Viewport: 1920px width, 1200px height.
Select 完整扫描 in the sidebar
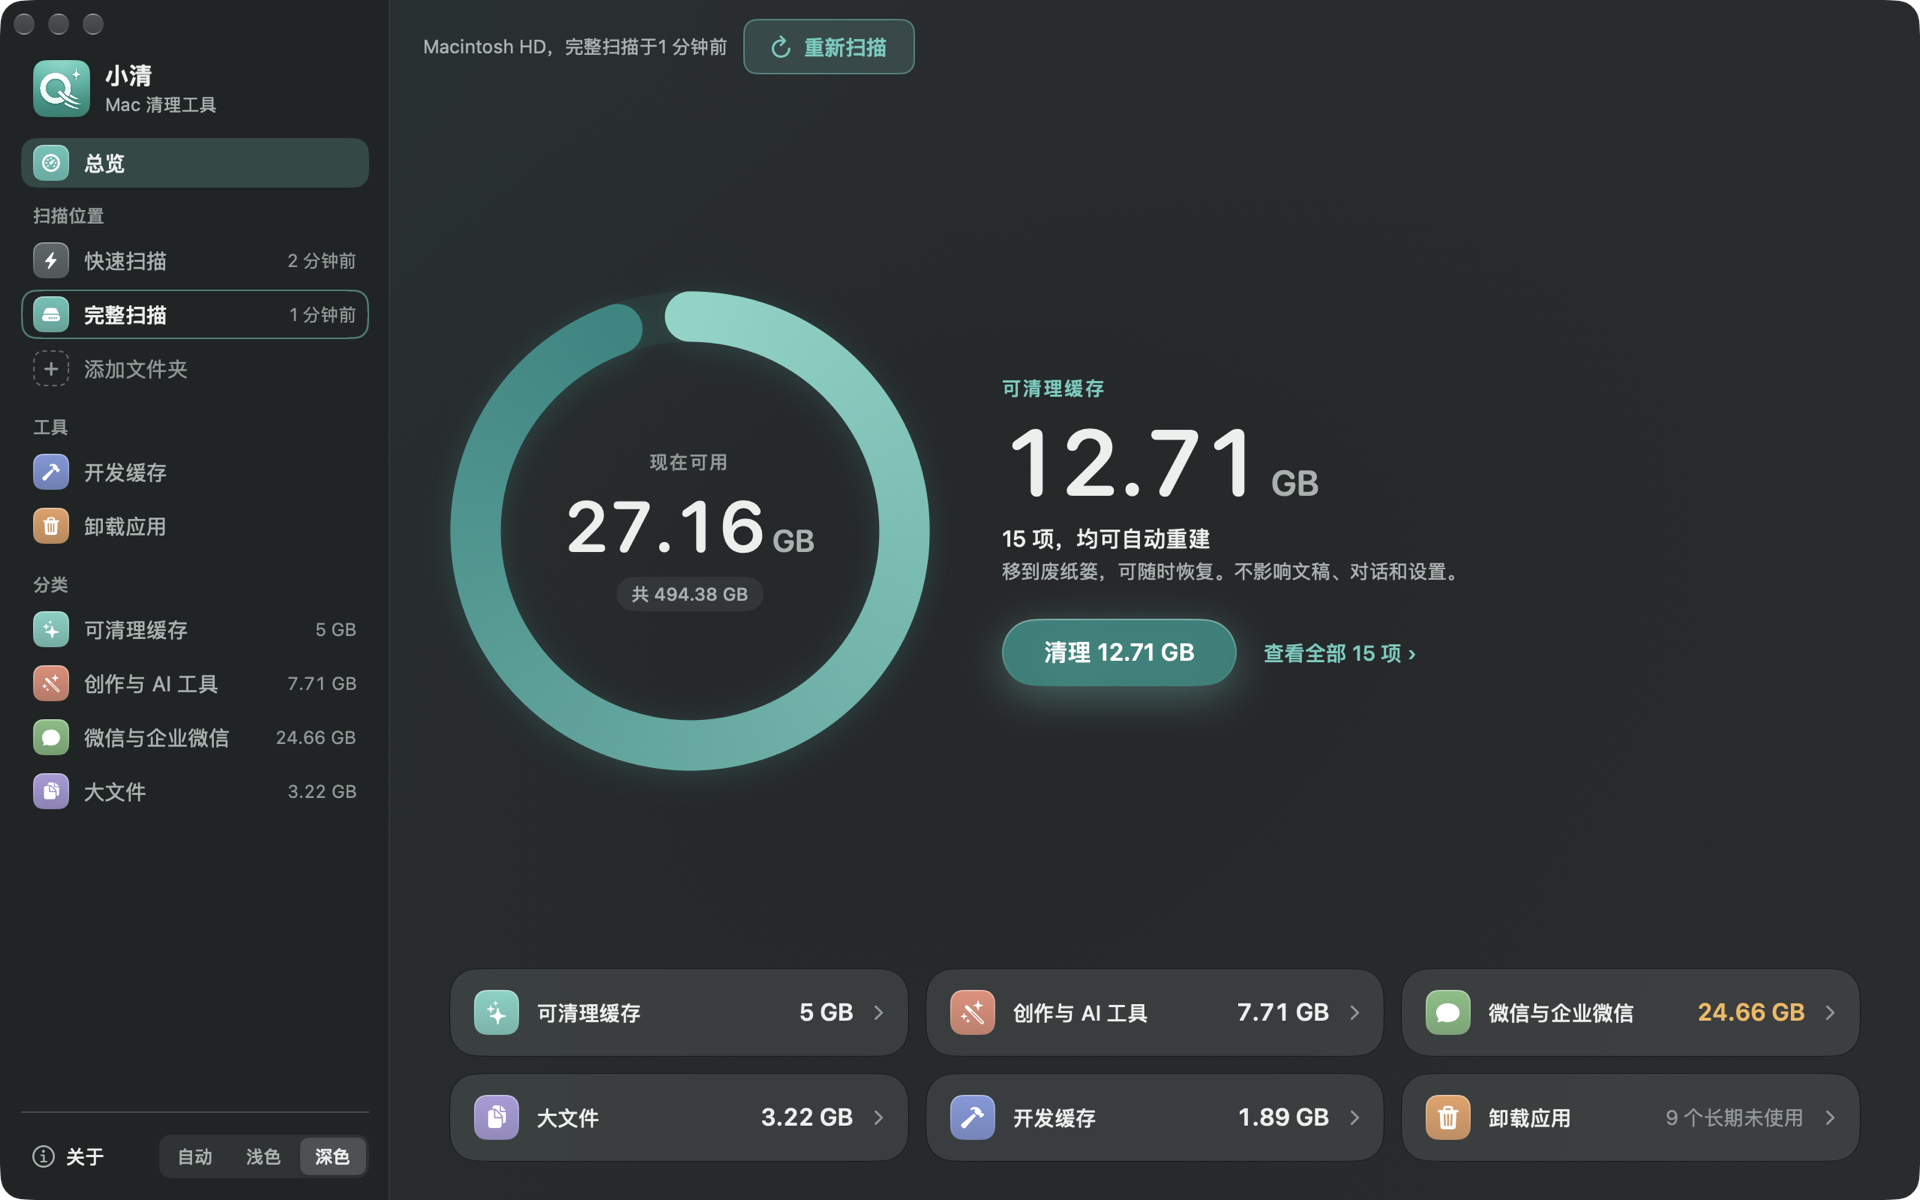click(195, 315)
